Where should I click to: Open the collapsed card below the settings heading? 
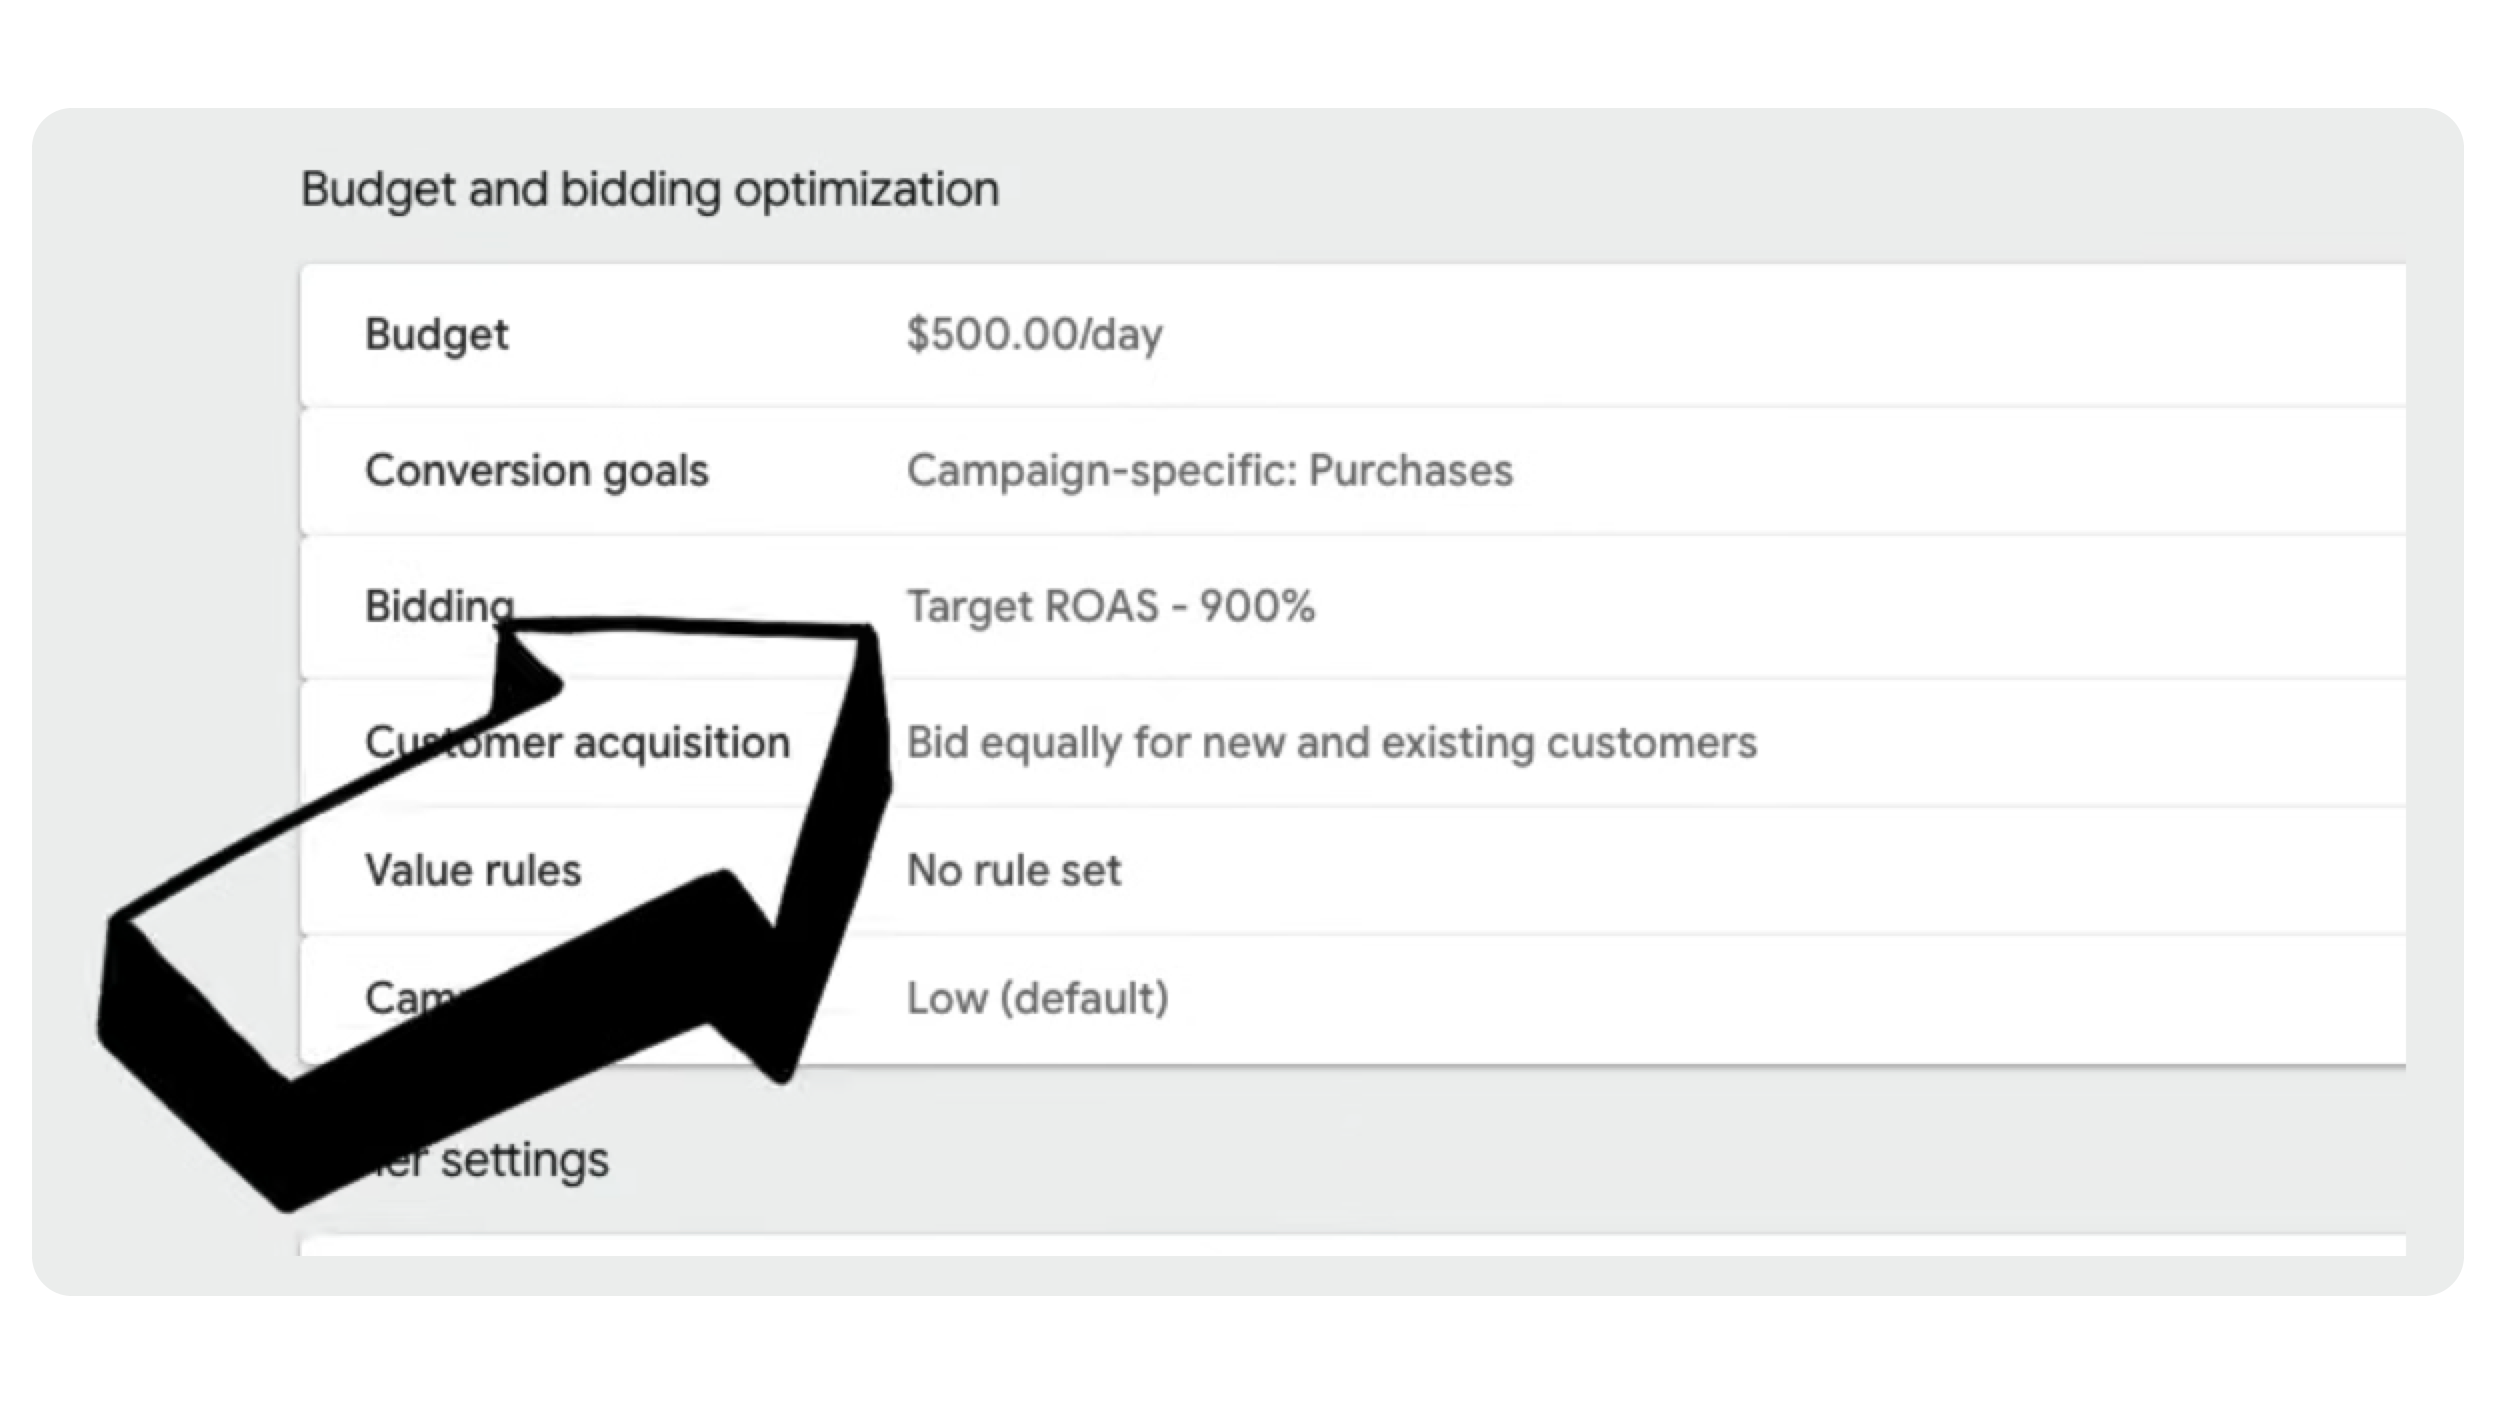point(1350,1245)
